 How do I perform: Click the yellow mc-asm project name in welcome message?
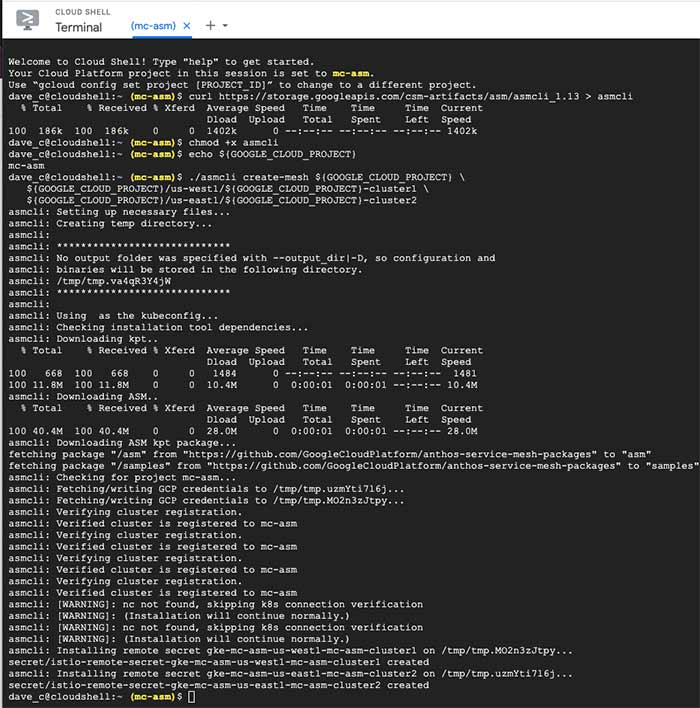(350, 73)
